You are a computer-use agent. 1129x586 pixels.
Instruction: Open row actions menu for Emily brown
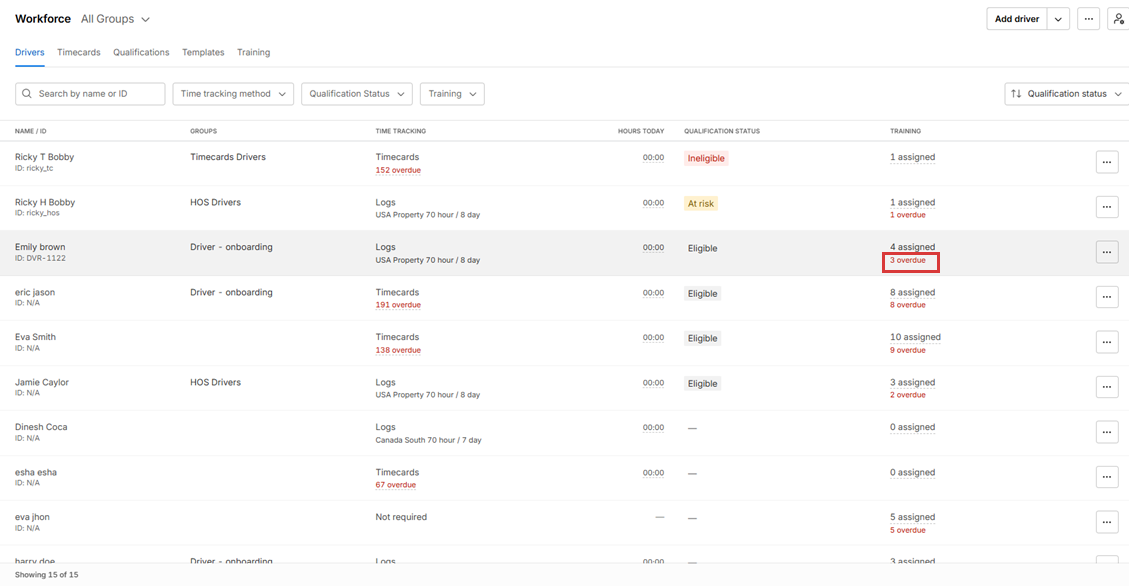pos(1106,252)
